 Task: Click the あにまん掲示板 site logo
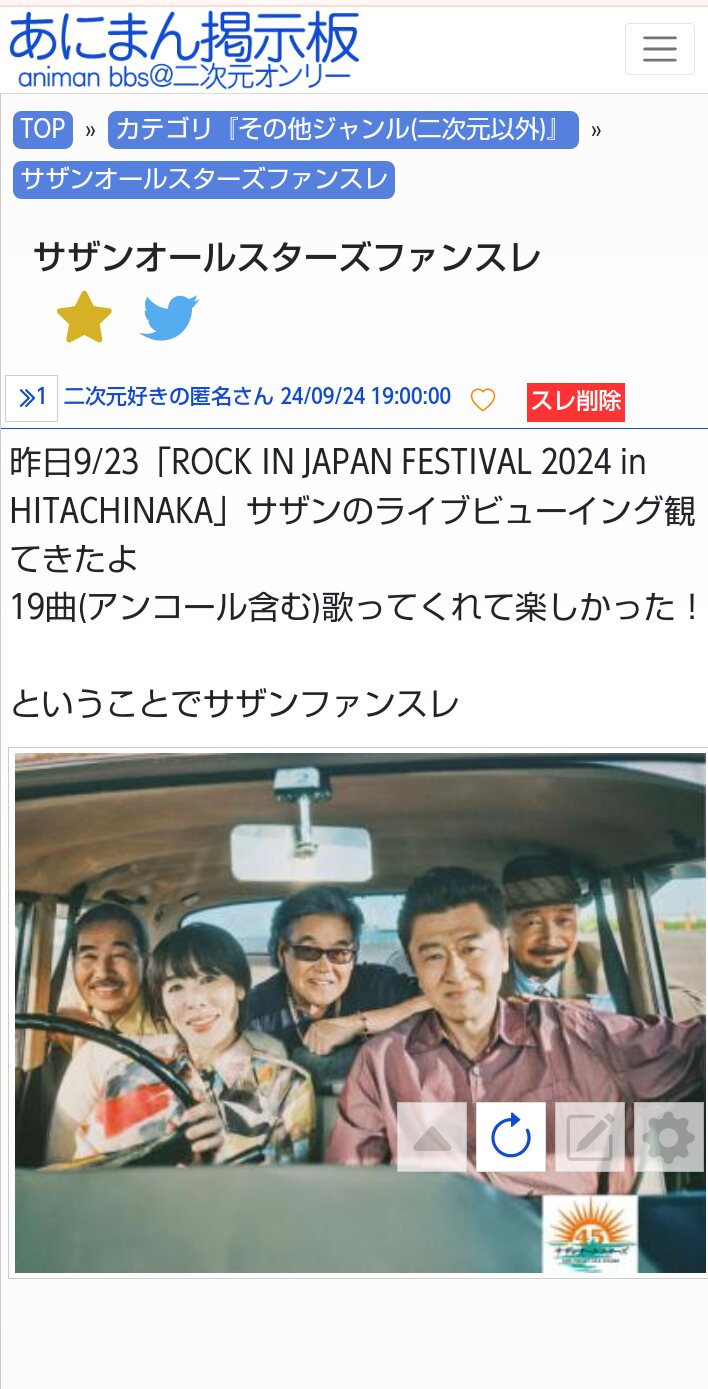(184, 38)
